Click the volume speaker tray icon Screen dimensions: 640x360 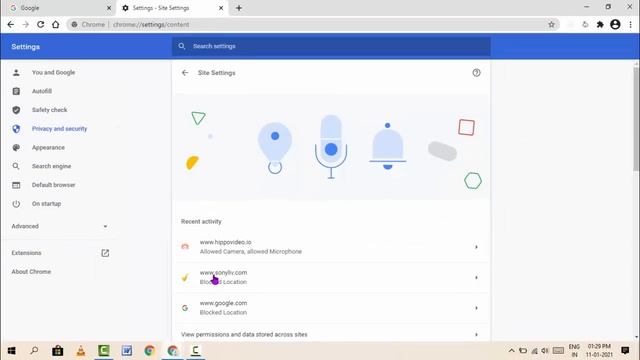[x=545, y=351]
